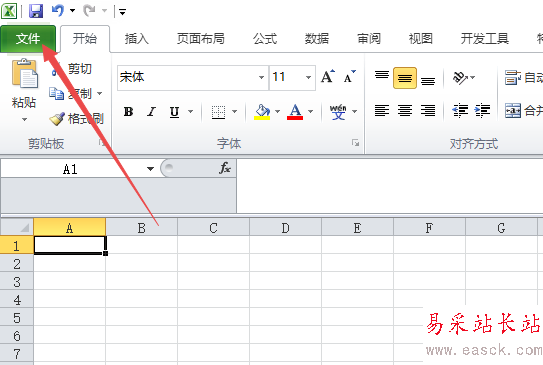Open the Name Box dropdown arrow

(150, 169)
